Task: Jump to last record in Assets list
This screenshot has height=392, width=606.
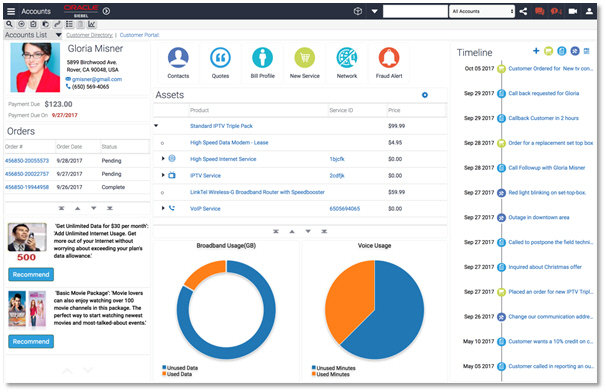Action: [x=324, y=231]
